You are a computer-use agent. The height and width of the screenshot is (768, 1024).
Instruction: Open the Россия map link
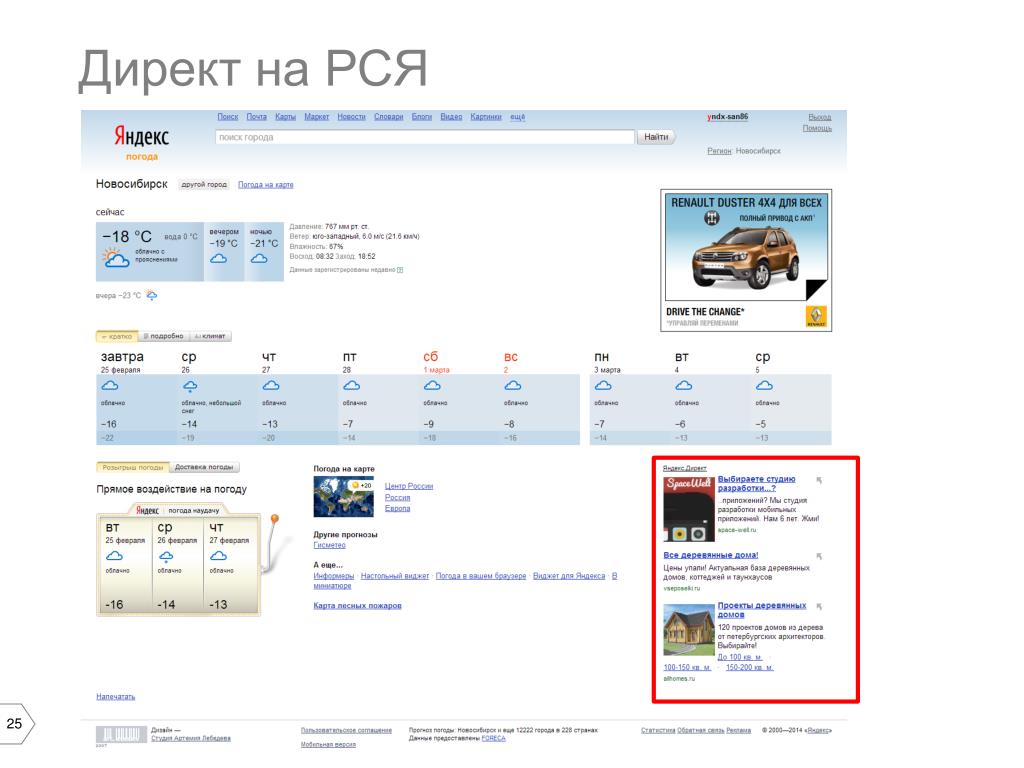[398, 498]
